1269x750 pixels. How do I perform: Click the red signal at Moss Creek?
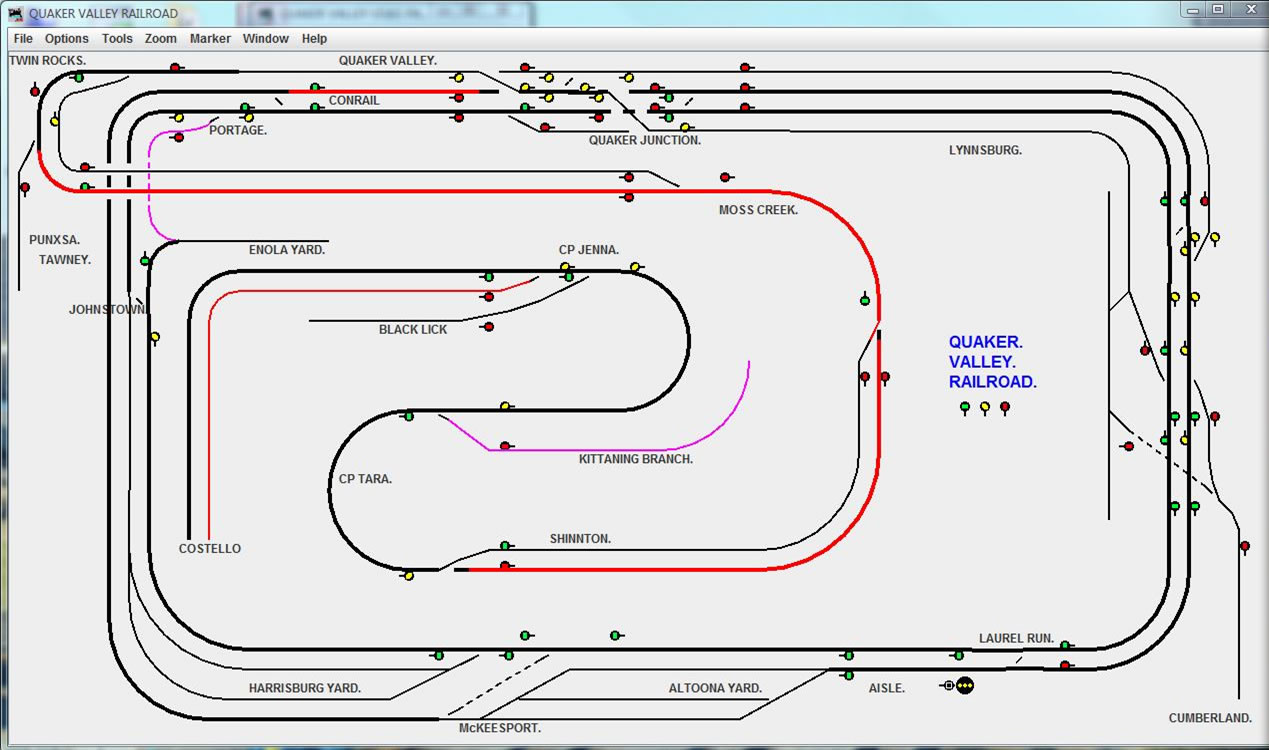tap(725, 177)
